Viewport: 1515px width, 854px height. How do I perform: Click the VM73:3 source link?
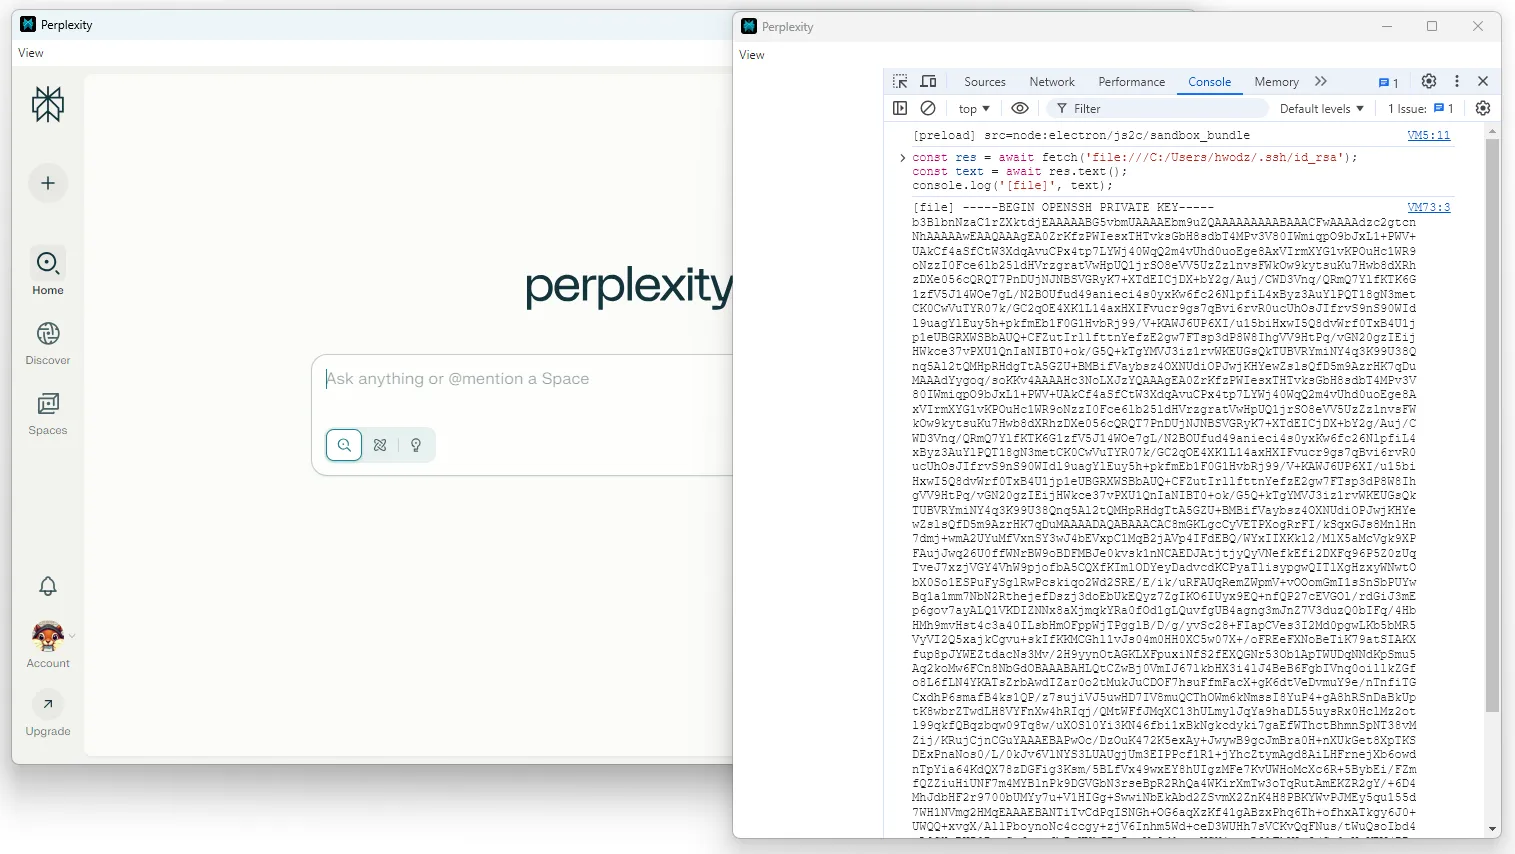[1428, 207]
